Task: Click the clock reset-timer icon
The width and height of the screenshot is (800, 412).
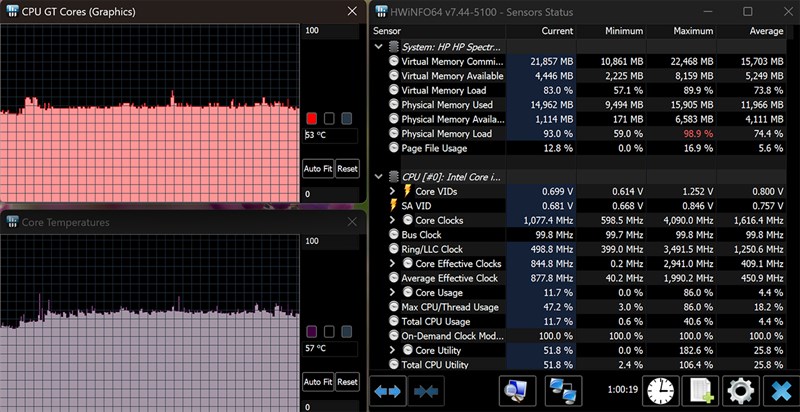Action: point(660,390)
